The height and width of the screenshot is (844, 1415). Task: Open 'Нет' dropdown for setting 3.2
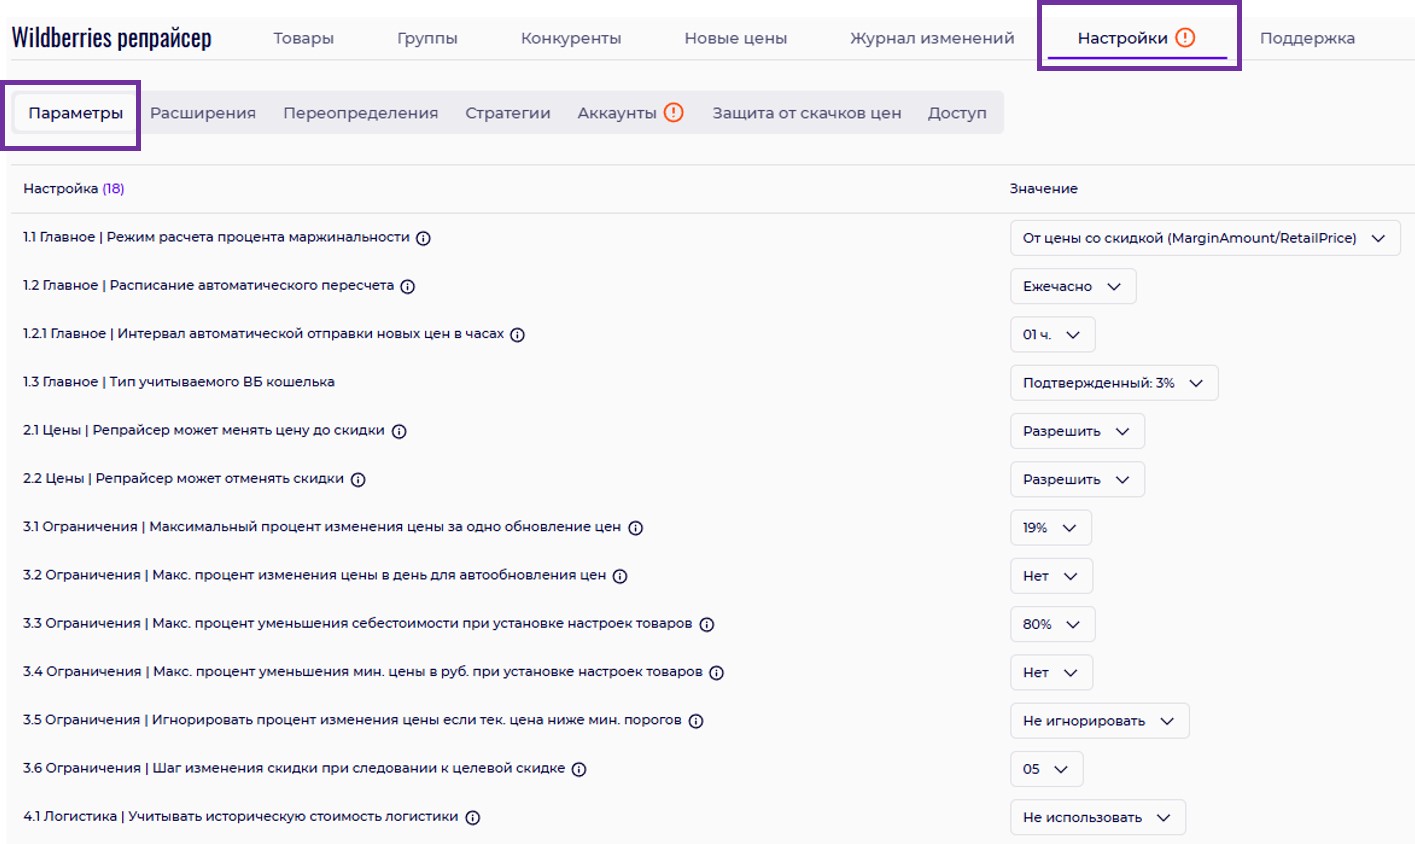pos(1051,576)
